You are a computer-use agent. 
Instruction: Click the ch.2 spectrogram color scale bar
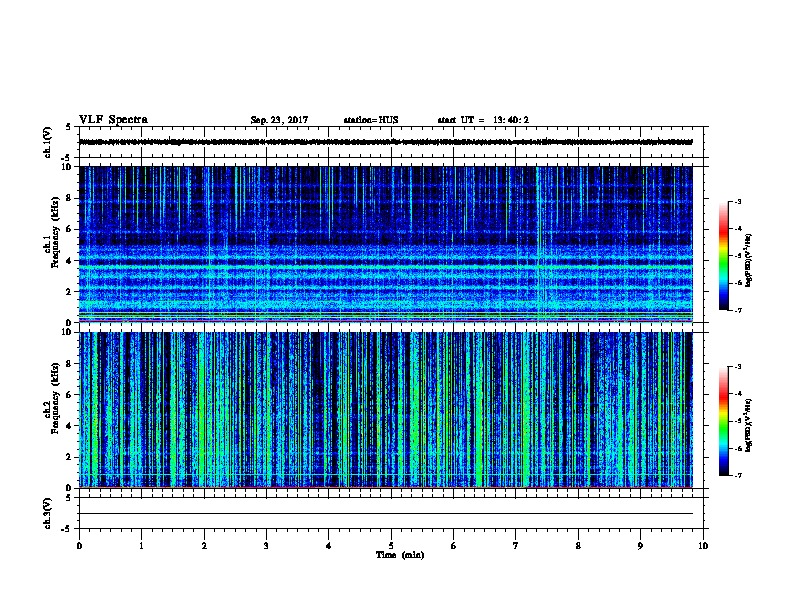click(x=724, y=421)
